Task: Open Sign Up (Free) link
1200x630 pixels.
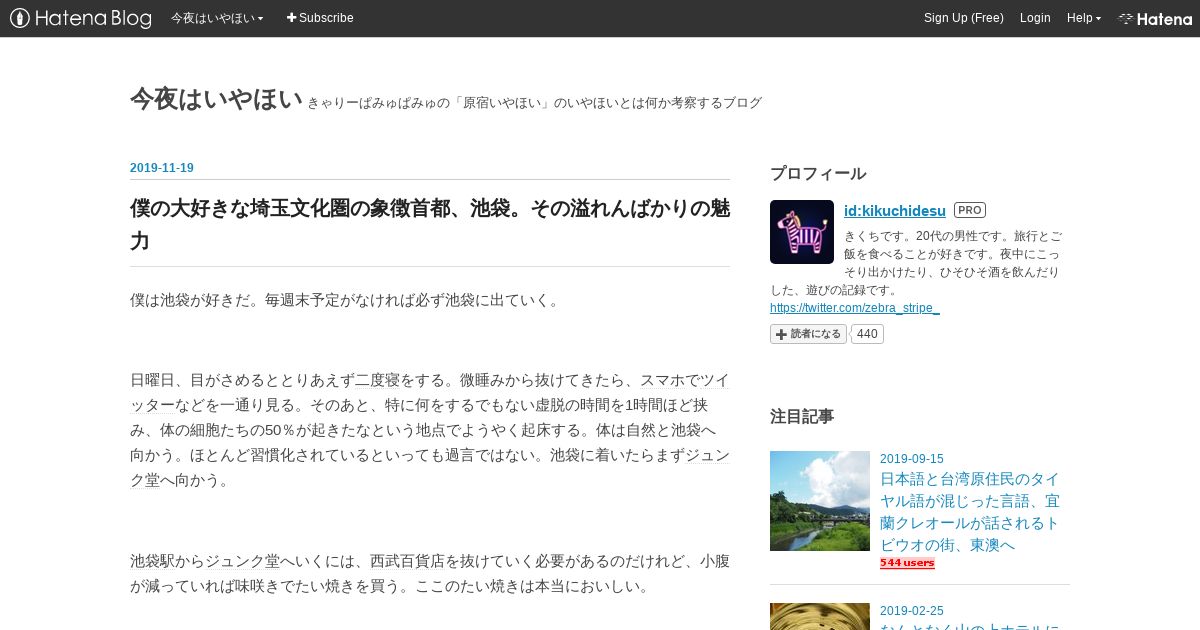Action: (964, 18)
